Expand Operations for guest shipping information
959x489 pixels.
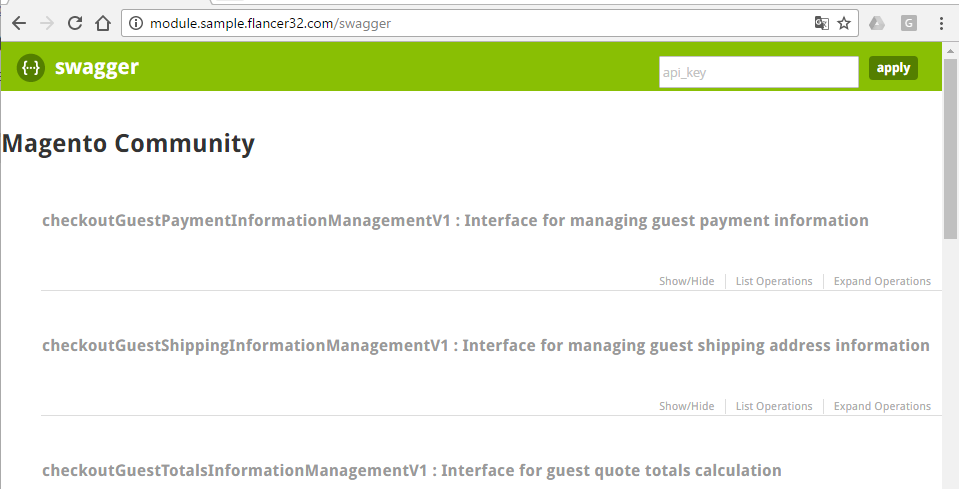tap(882, 406)
